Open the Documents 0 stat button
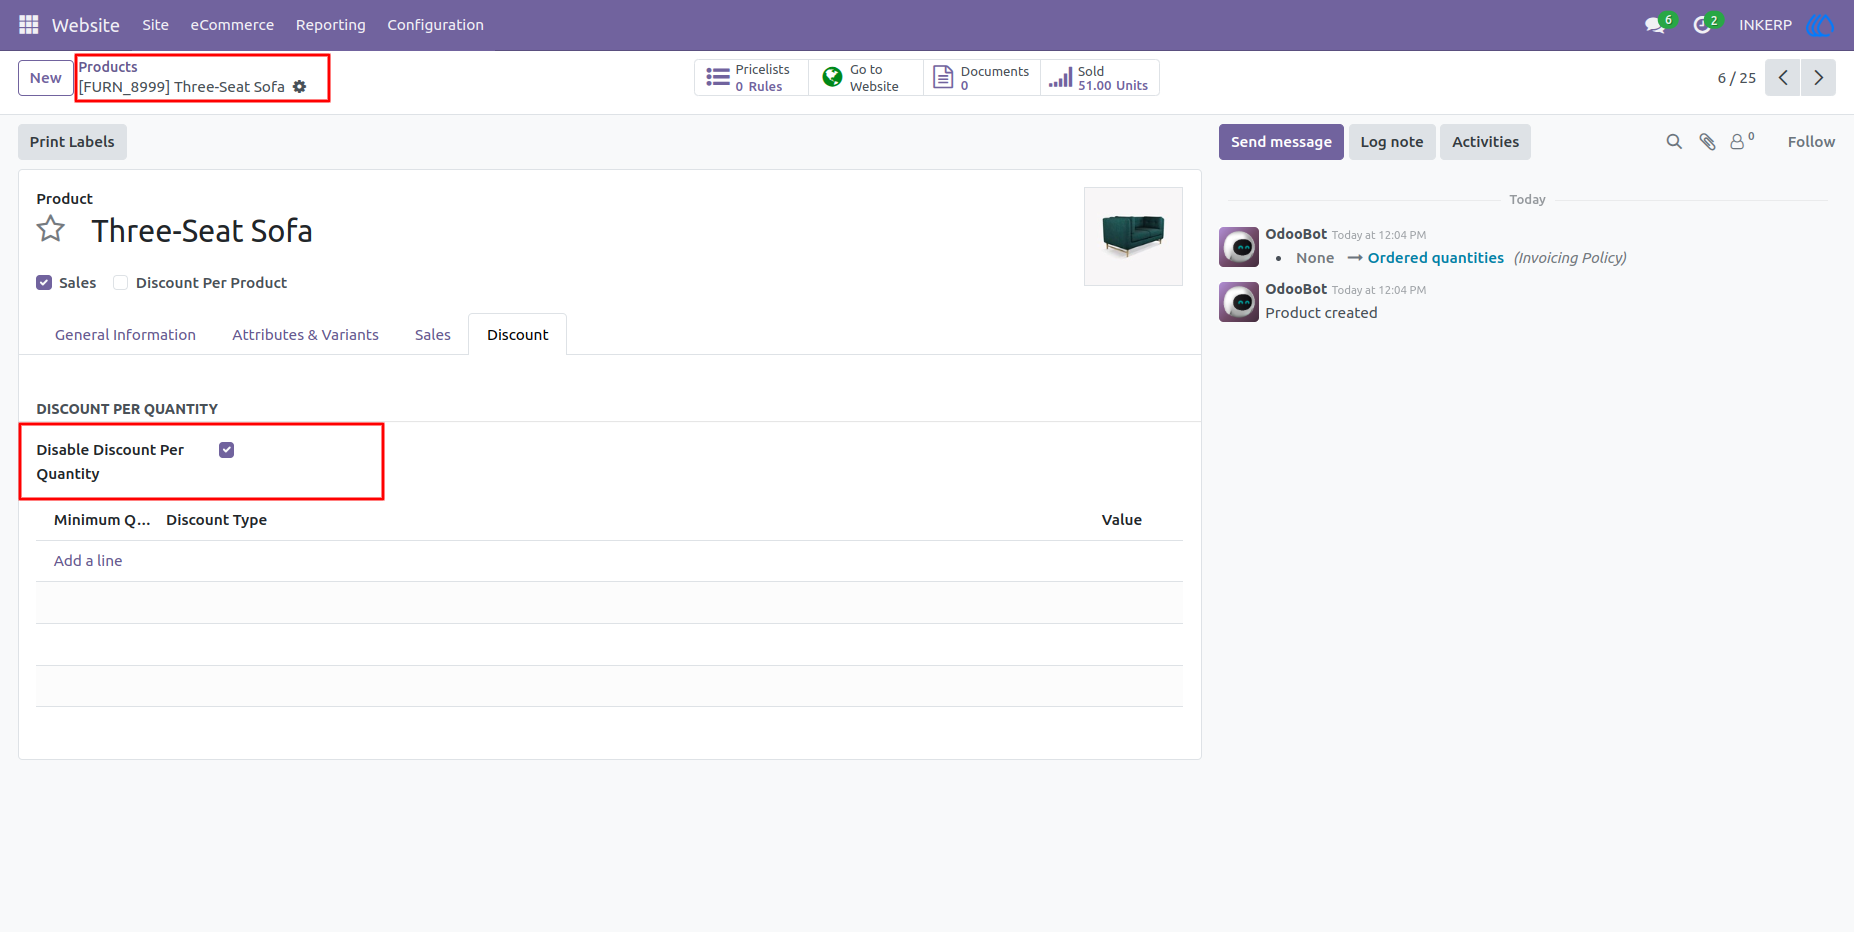This screenshot has width=1854, height=932. tap(981, 78)
